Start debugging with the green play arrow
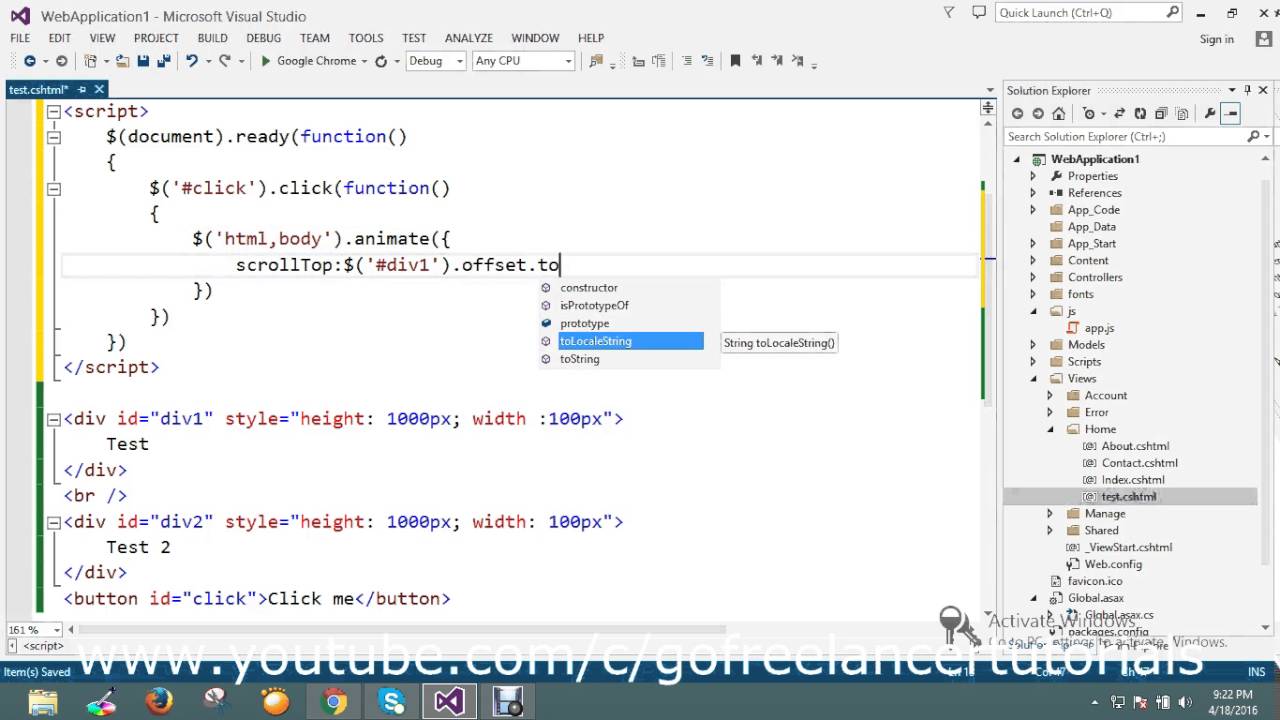Image resolution: width=1280 pixels, height=720 pixels. click(266, 61)
